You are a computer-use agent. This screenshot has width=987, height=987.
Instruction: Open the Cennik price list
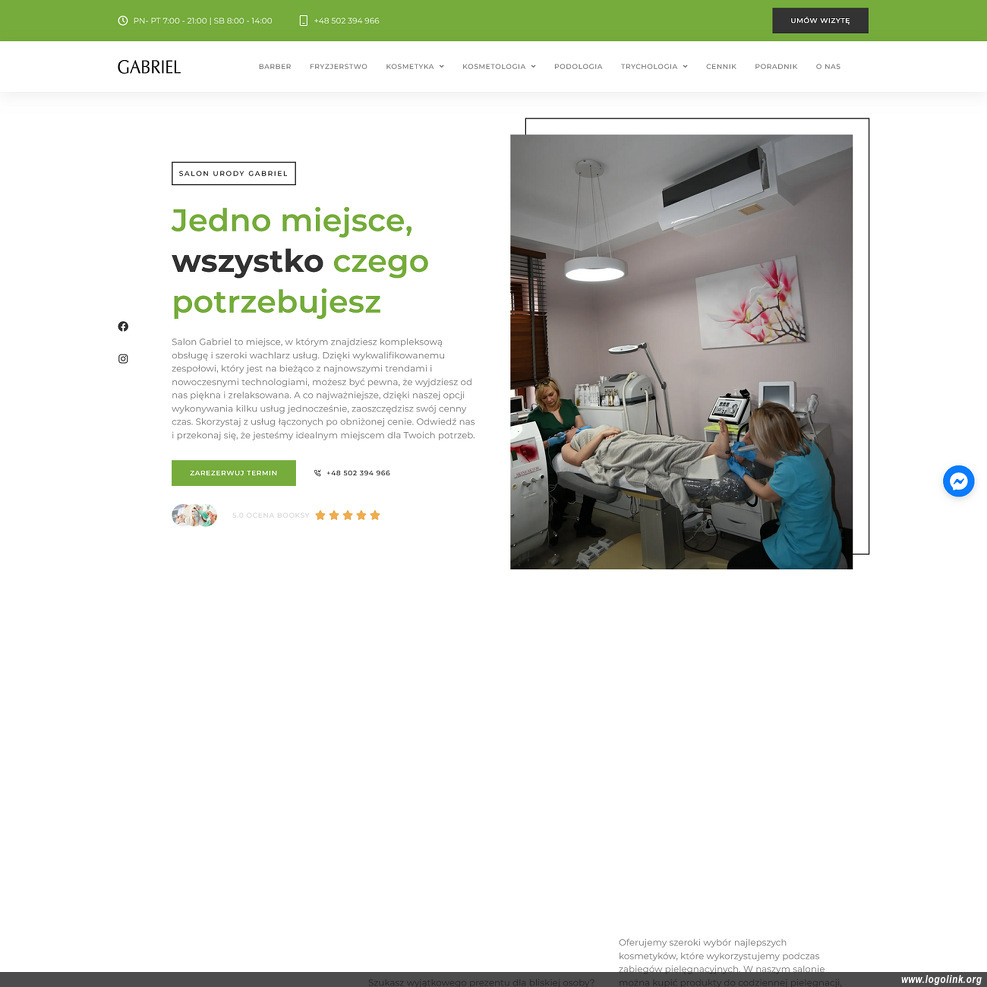pyautogui.click(x=721, y=67)
